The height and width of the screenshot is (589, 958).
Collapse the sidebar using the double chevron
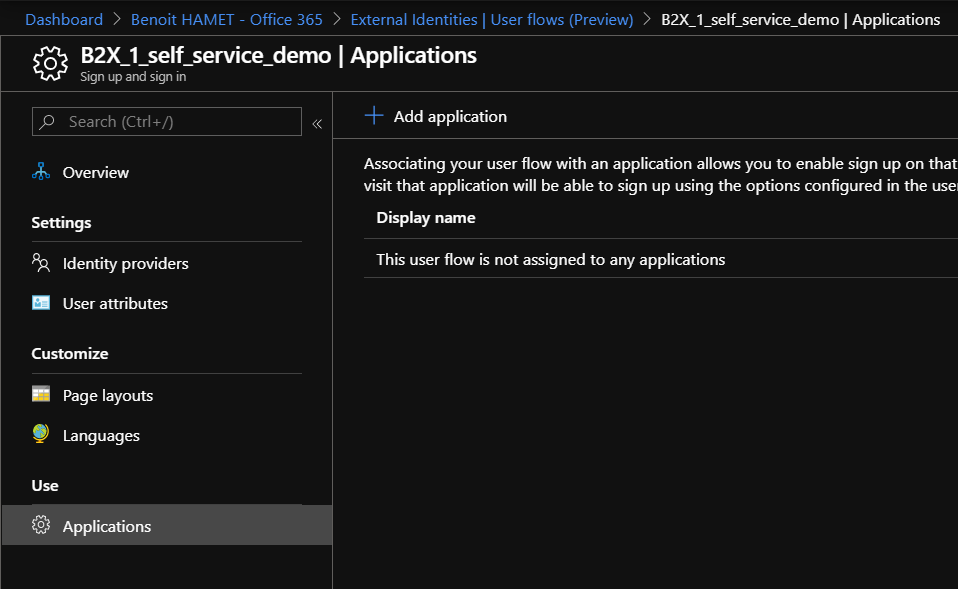(317, 123)
